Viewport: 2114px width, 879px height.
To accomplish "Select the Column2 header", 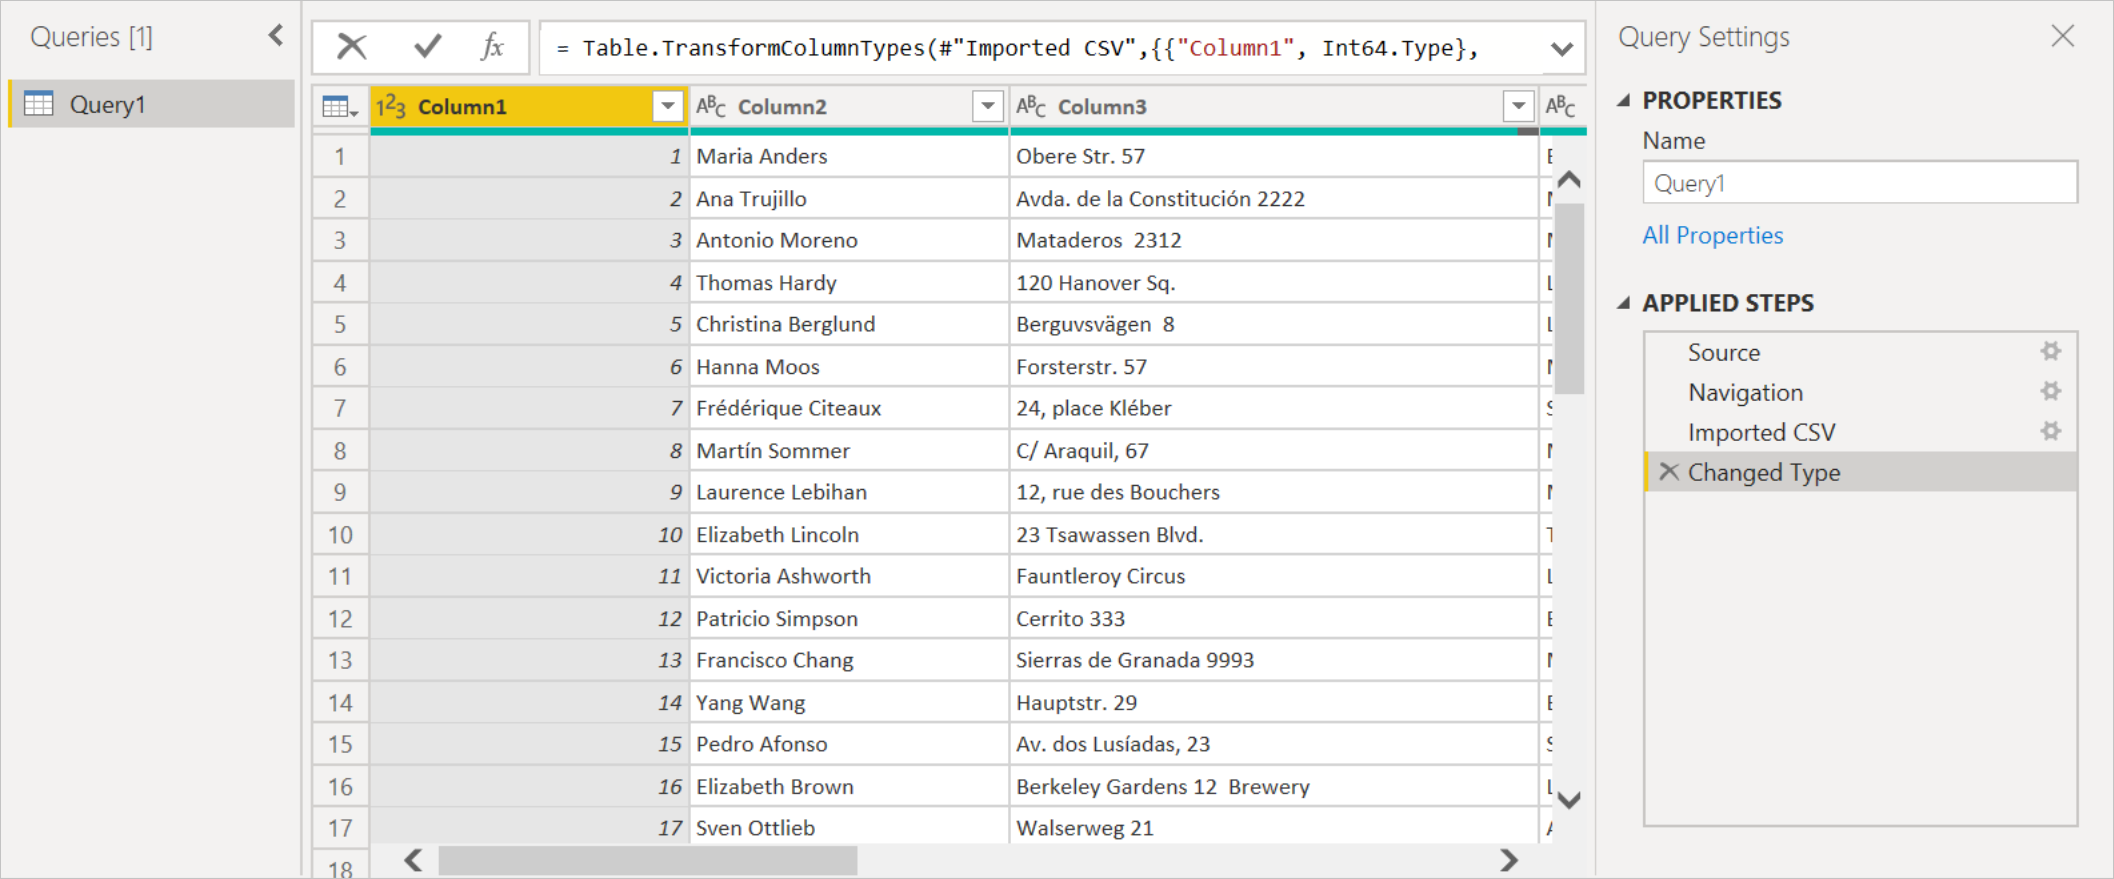I will click(850, 106).
